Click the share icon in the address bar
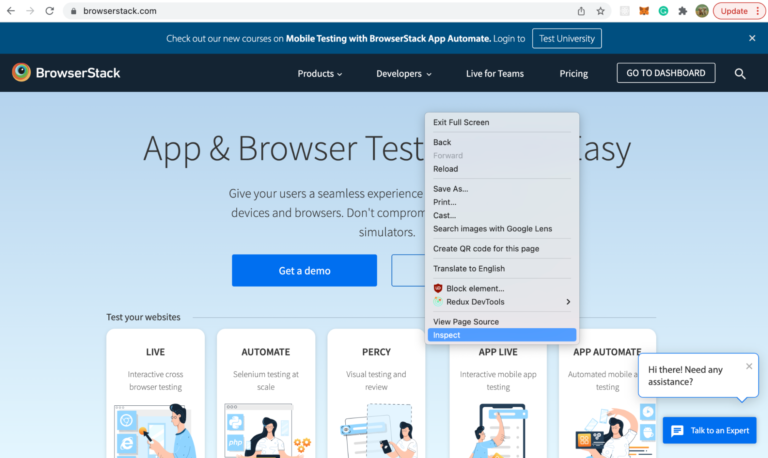 581,11
